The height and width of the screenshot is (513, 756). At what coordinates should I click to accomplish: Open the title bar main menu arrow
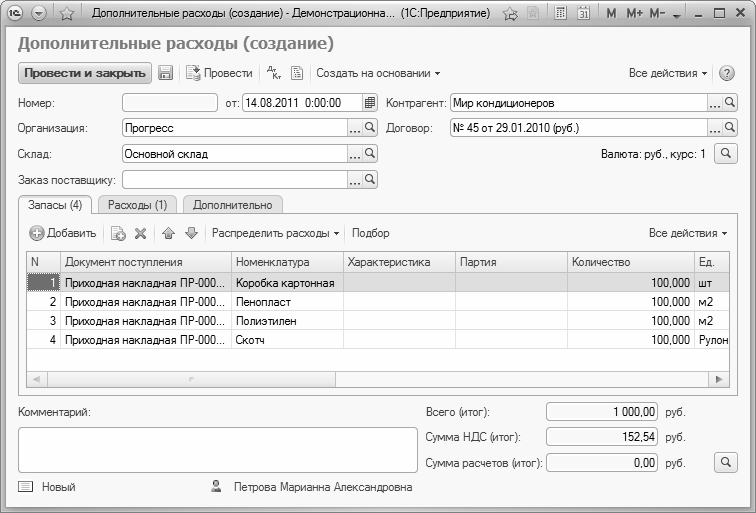(x=39, y=13)
